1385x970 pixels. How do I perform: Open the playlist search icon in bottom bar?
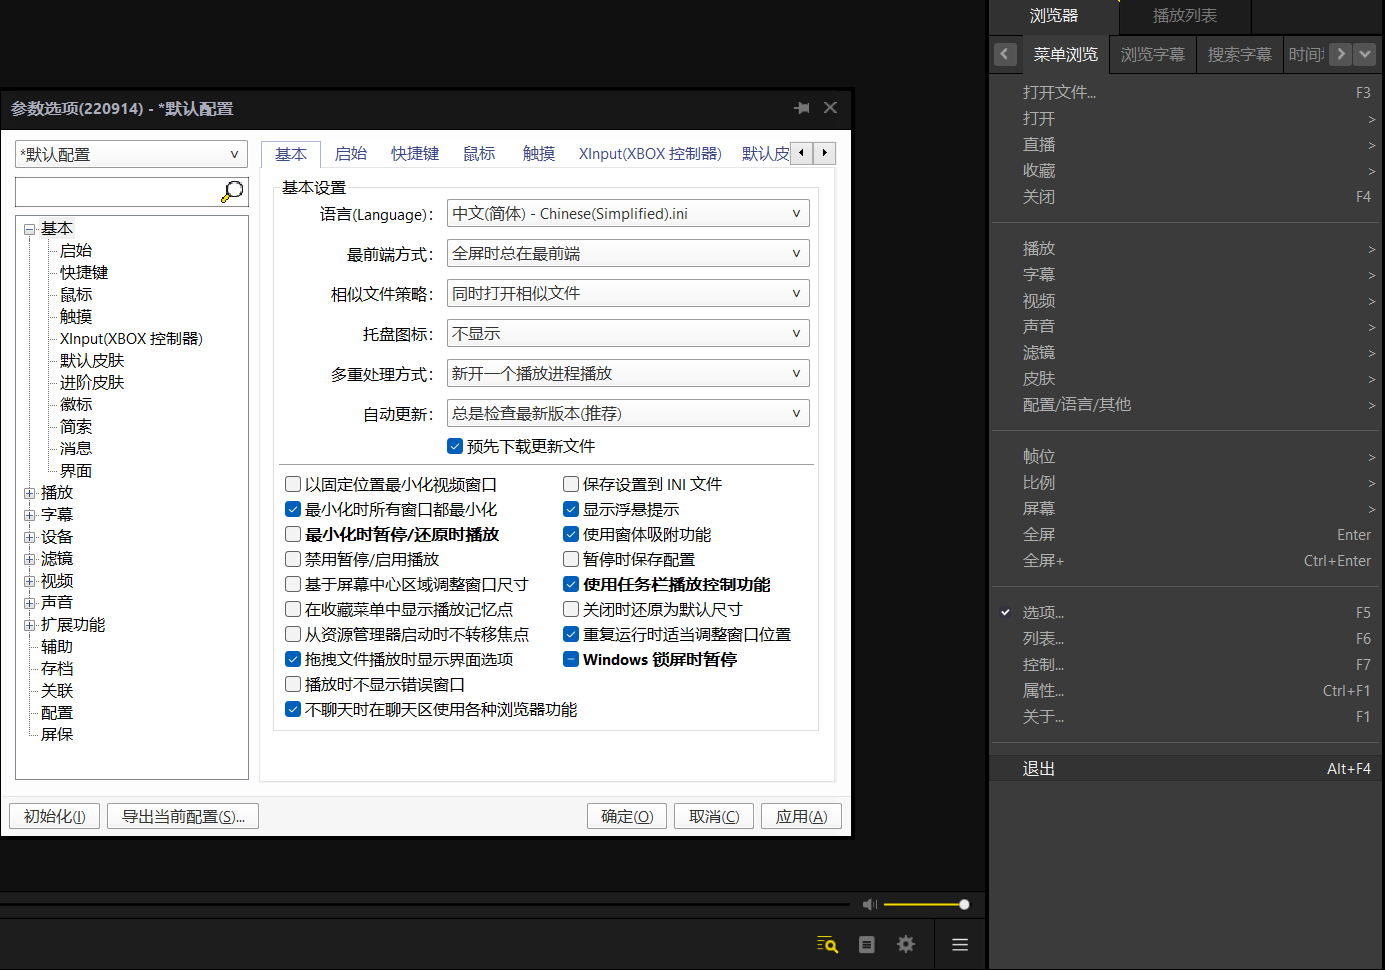[827, 944]
